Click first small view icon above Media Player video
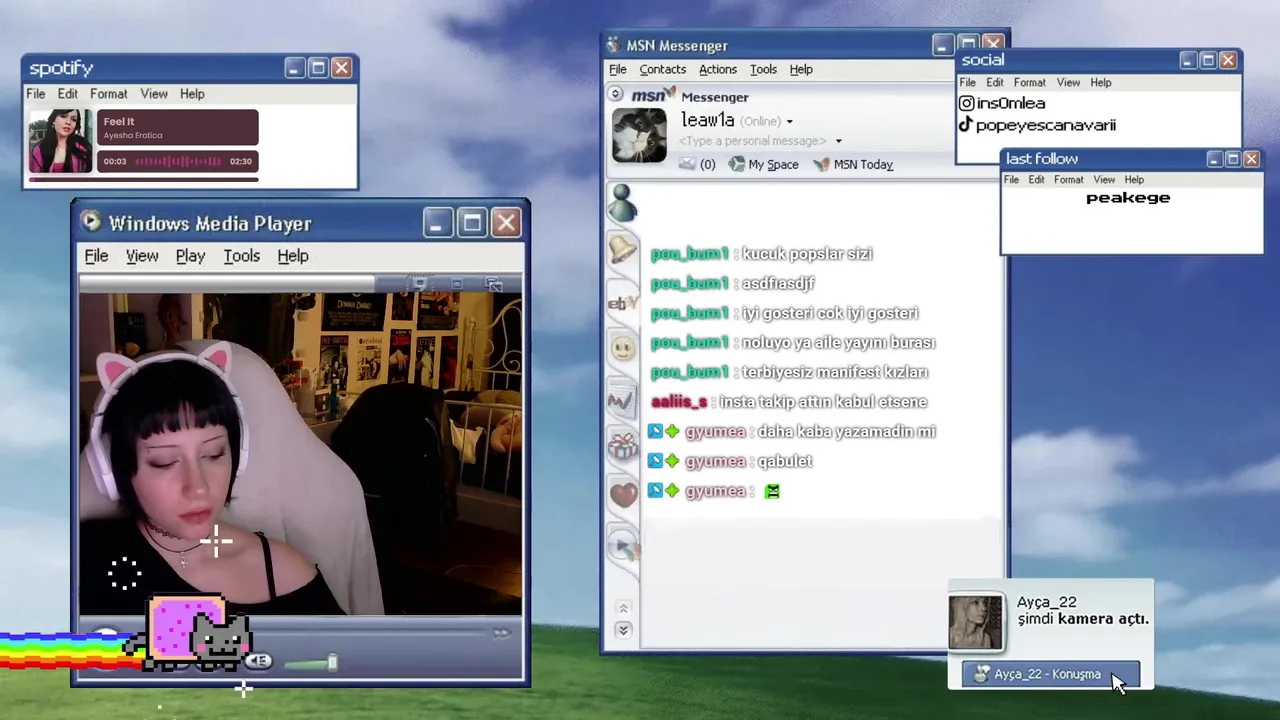This screenshot has width=1280, height=720. [x=420, y=284]
